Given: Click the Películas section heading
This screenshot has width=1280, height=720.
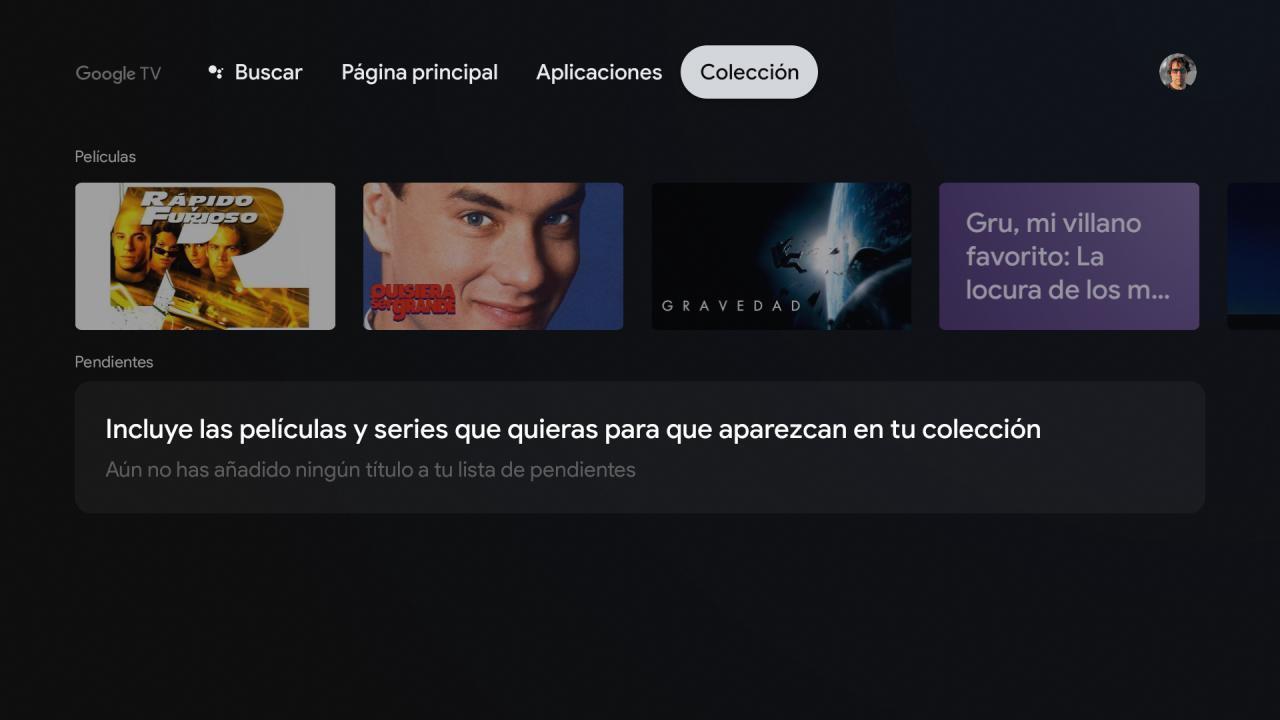Looking at the screenshot, I should 105,157.
